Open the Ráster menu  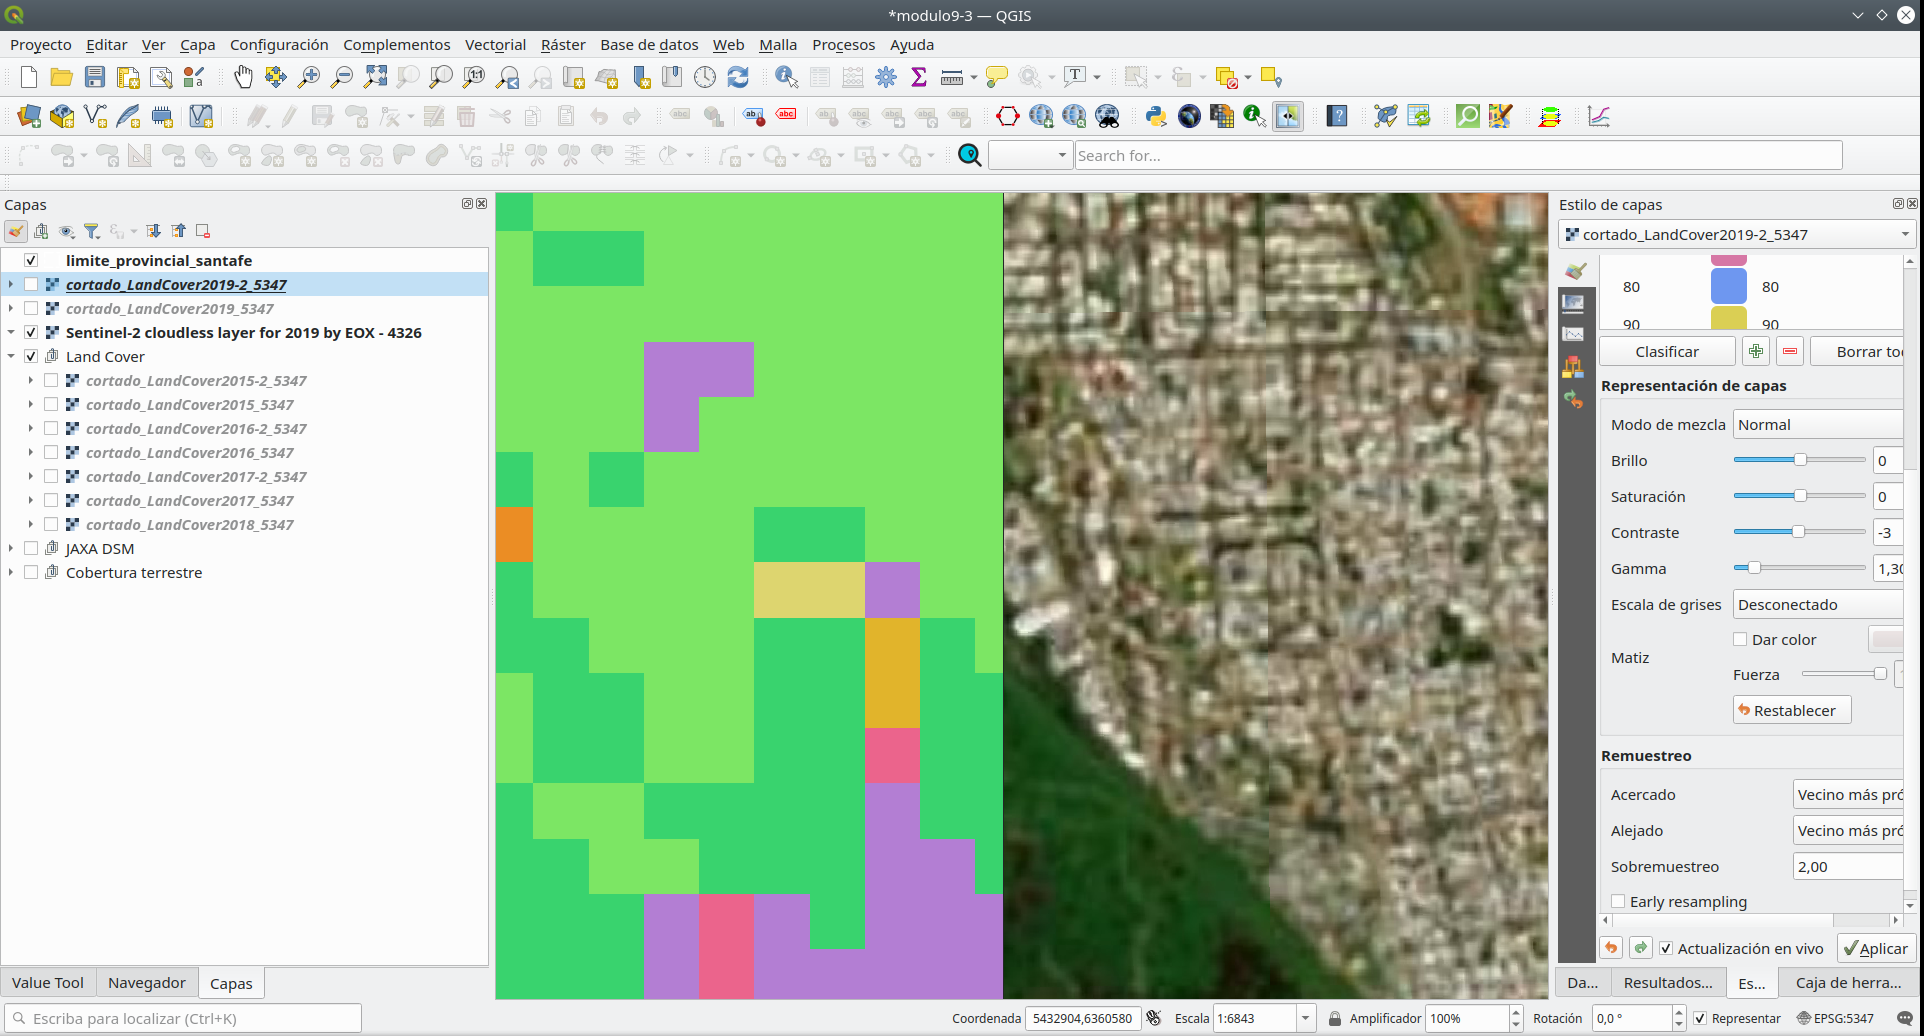[563, 44]
